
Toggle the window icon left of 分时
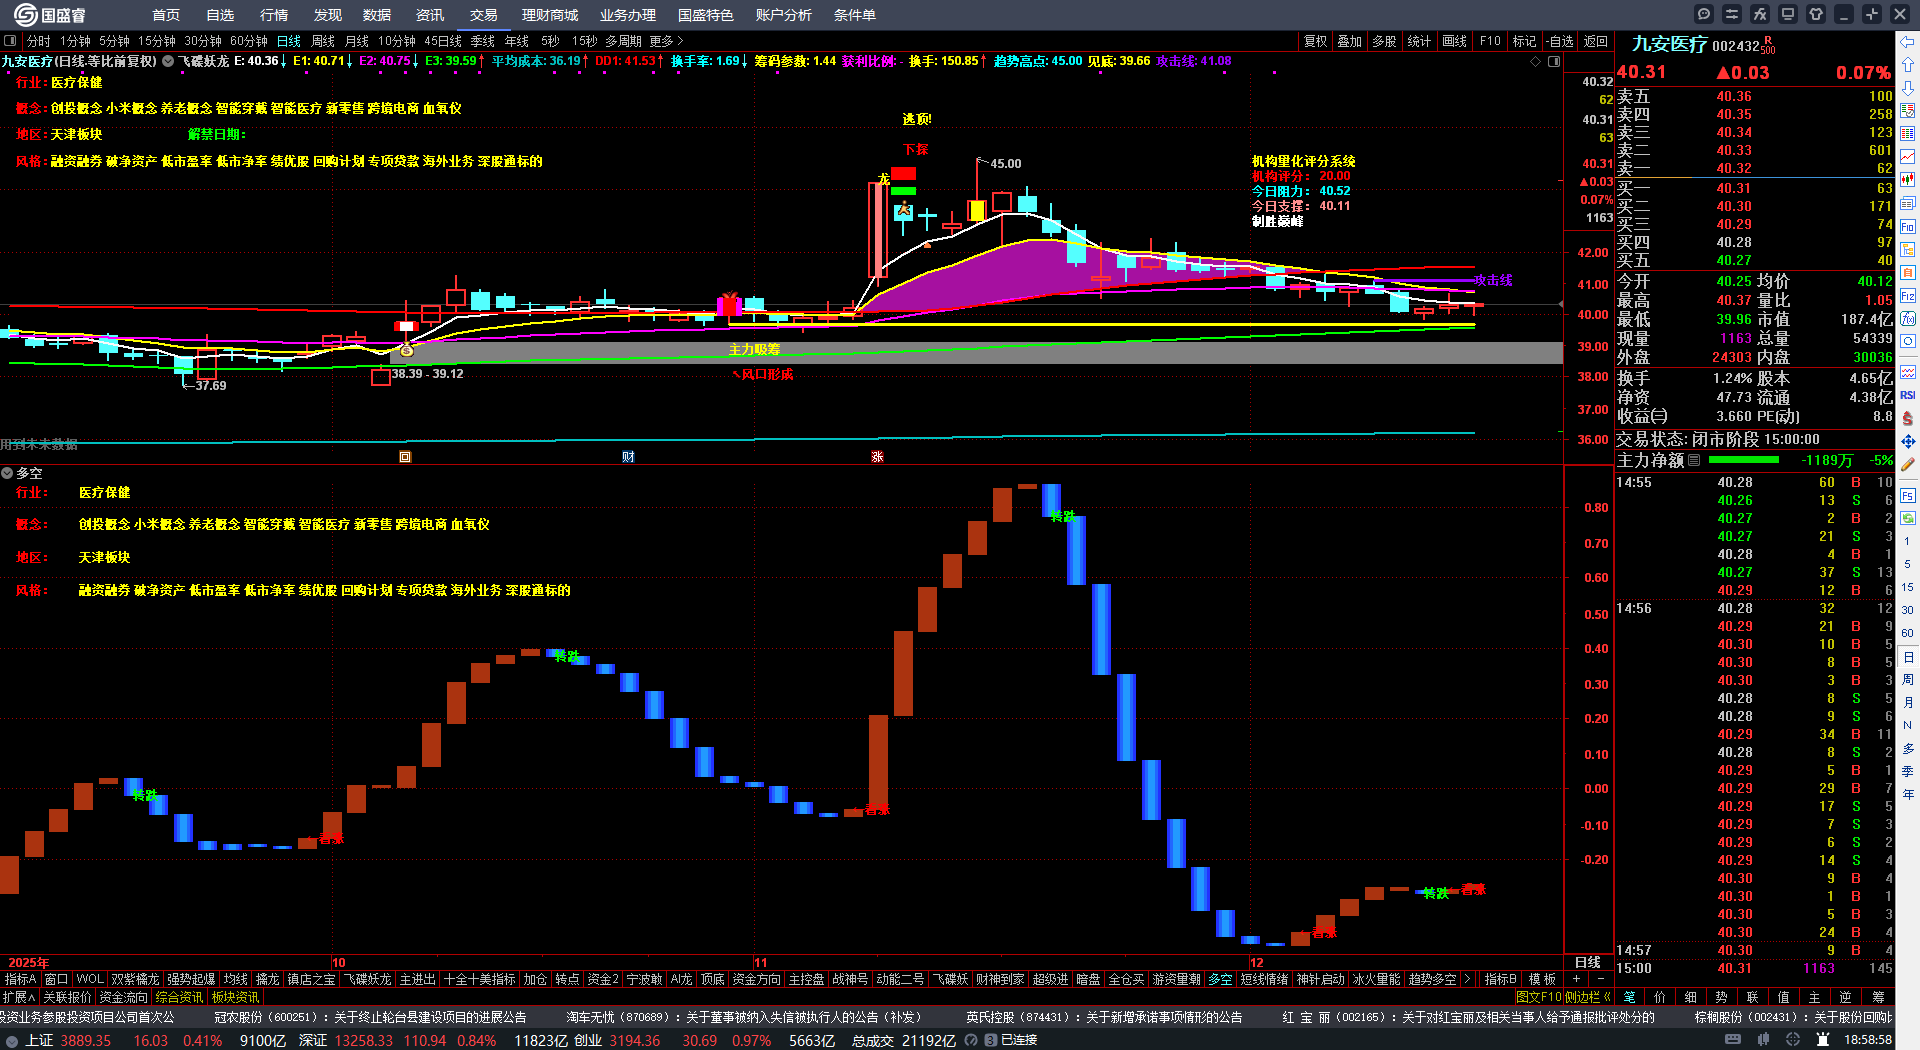[10, 41]
